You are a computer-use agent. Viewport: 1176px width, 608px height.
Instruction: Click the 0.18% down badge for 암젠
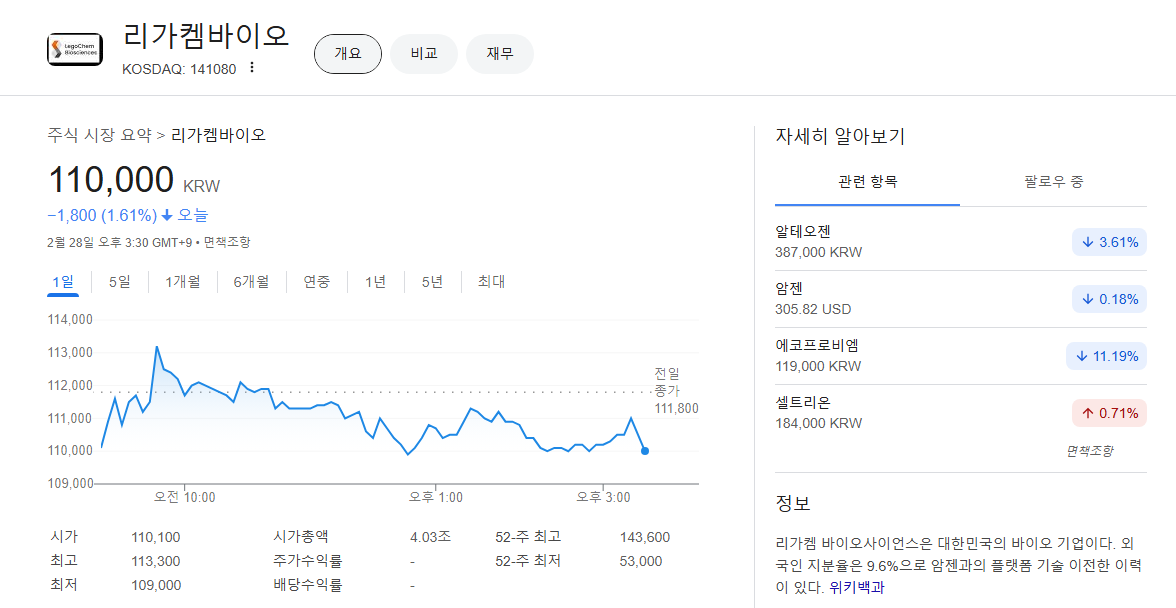click(1109, 299)
